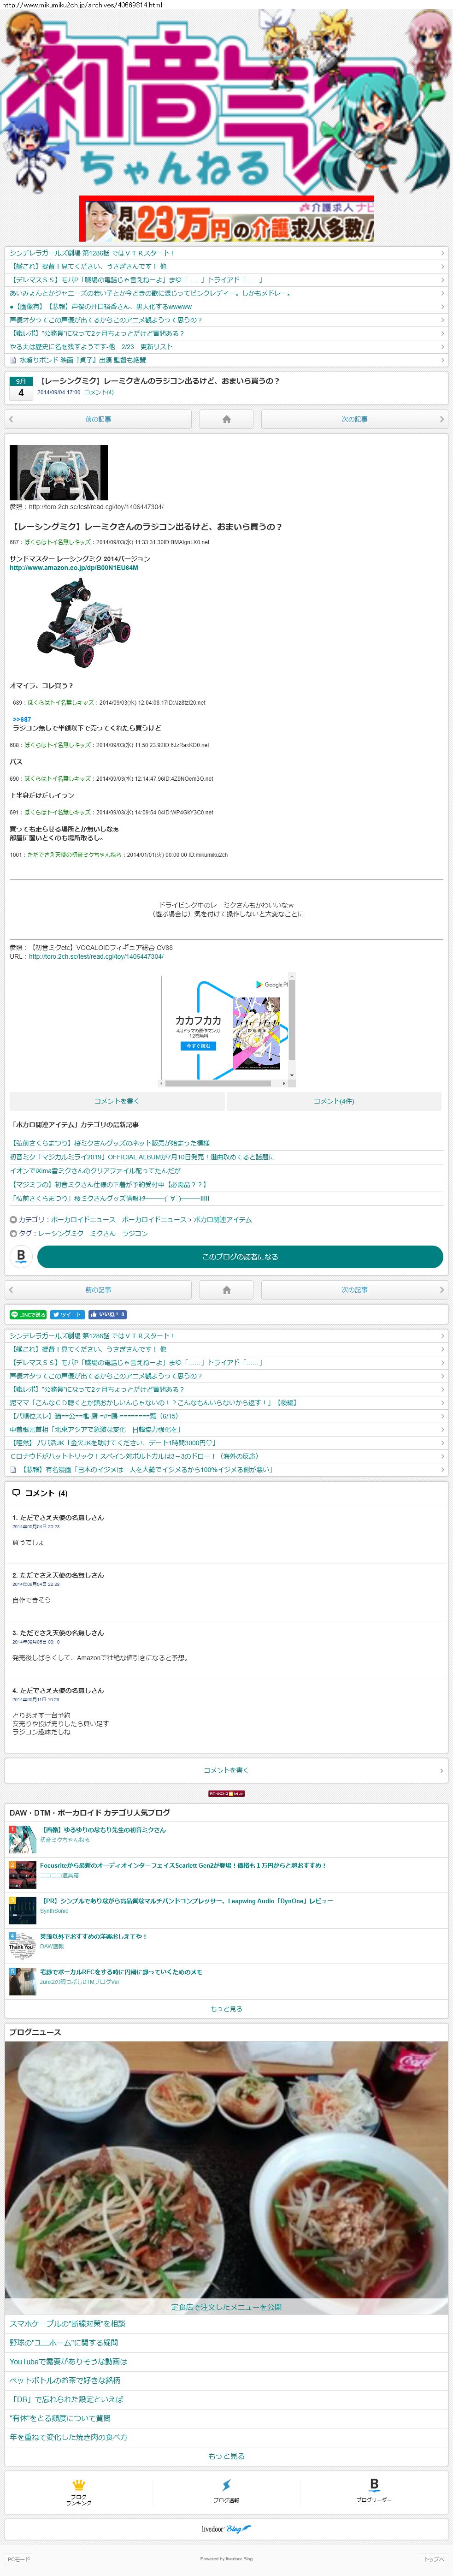Click the chevron on the やる夫は歴史に名を残す row
This screenshot has height=2576, width=453.
(x=442, y=347)
